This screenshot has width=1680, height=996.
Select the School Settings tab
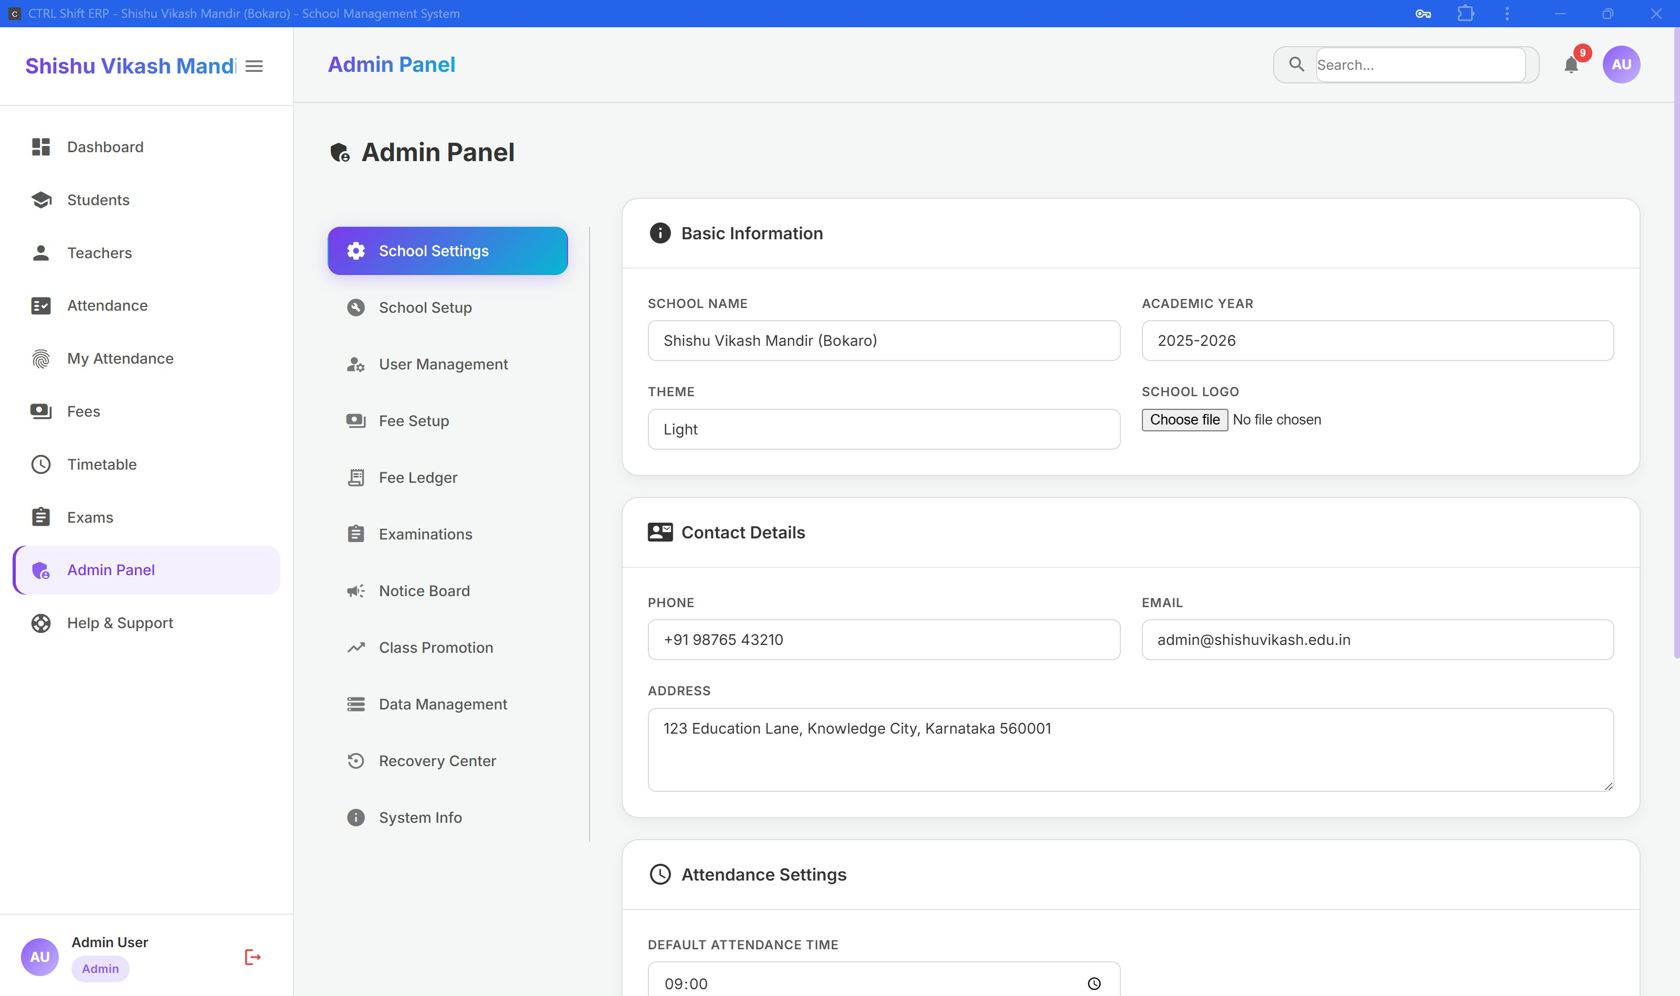click(x=448, y=251)
